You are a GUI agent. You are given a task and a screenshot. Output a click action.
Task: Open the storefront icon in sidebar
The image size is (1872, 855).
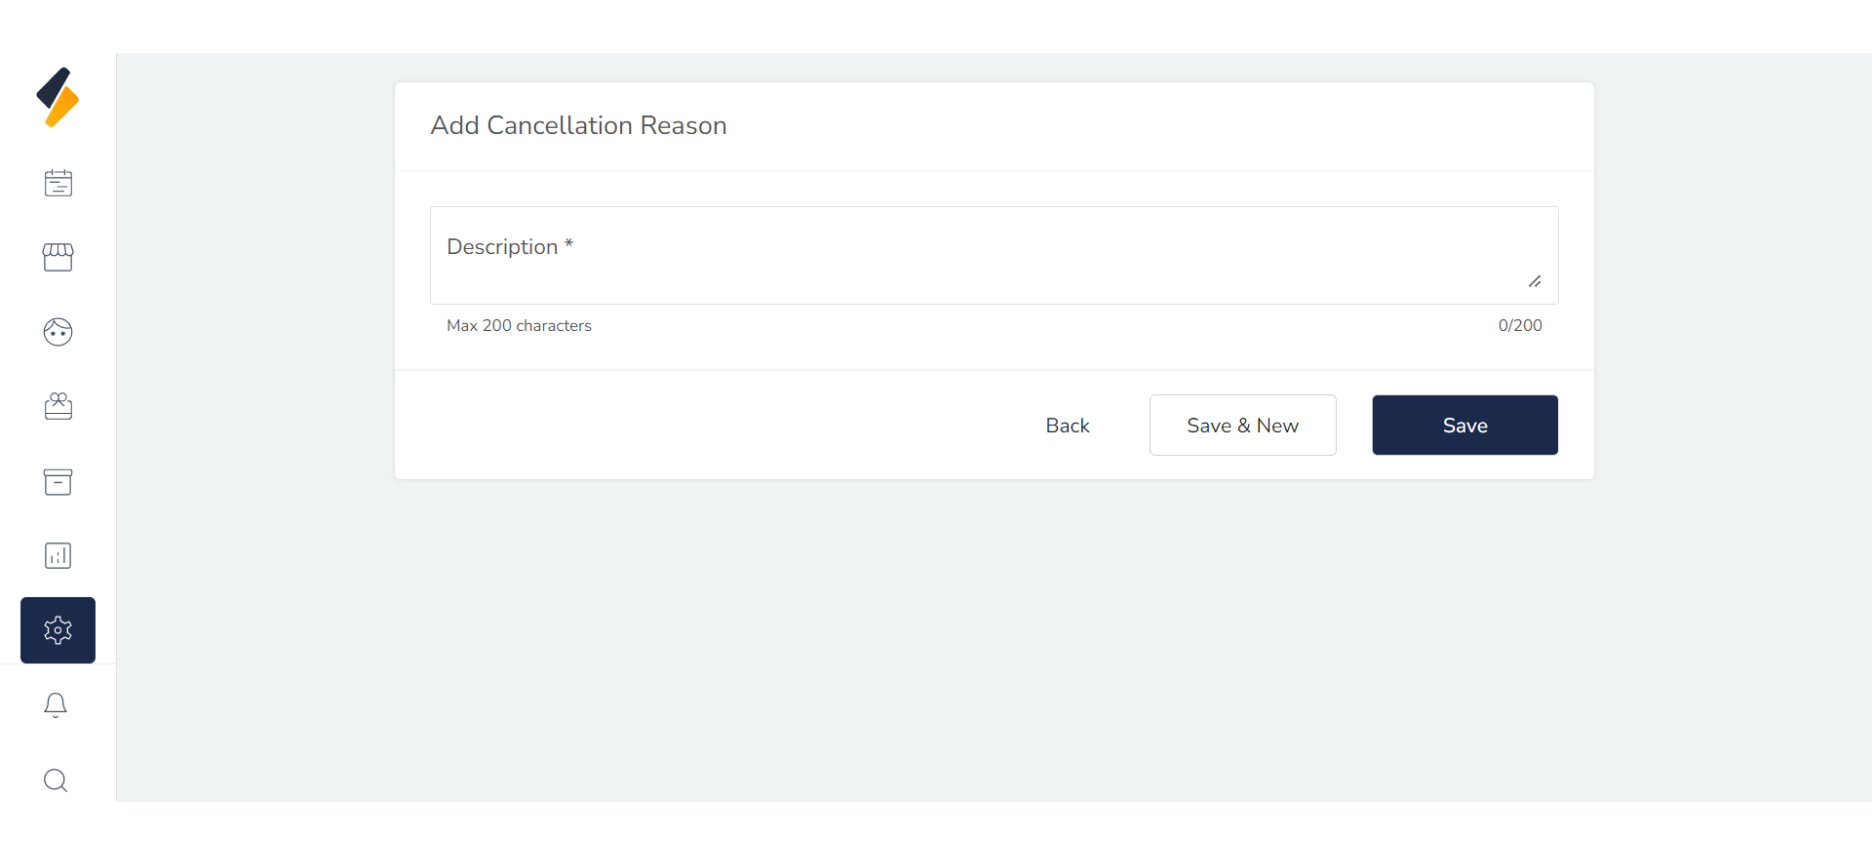(x=58, y=257)
